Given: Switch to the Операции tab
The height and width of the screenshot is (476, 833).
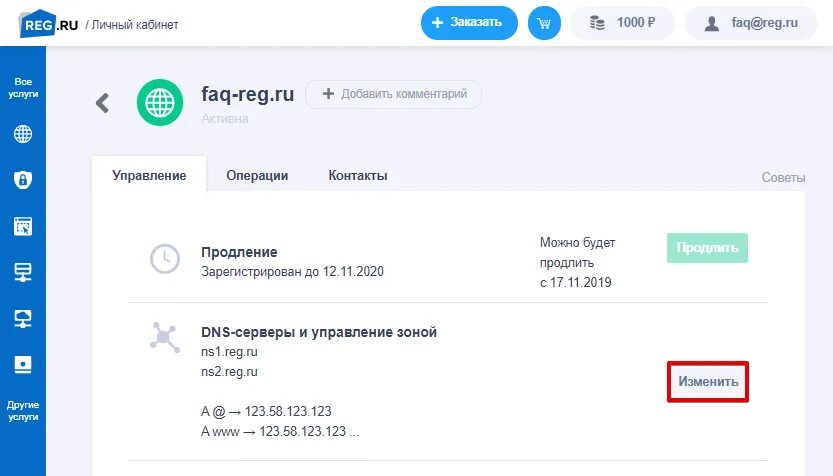Looking at the screenshot, I should [257, 175].
